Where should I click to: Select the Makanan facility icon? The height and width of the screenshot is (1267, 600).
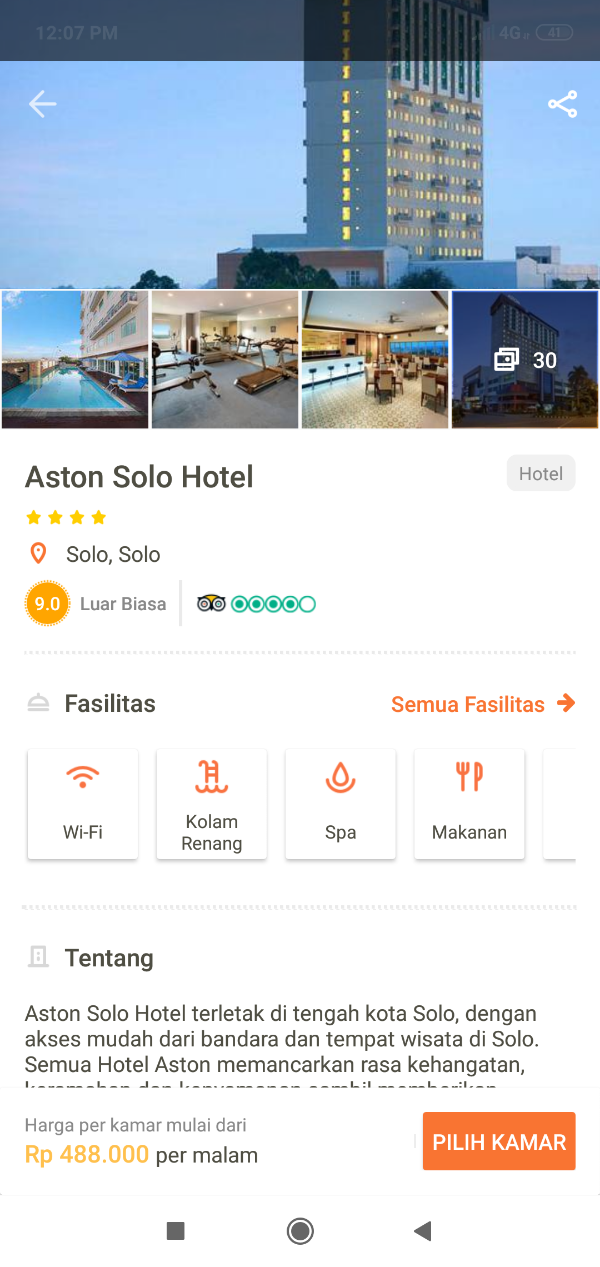coord(470,777)
